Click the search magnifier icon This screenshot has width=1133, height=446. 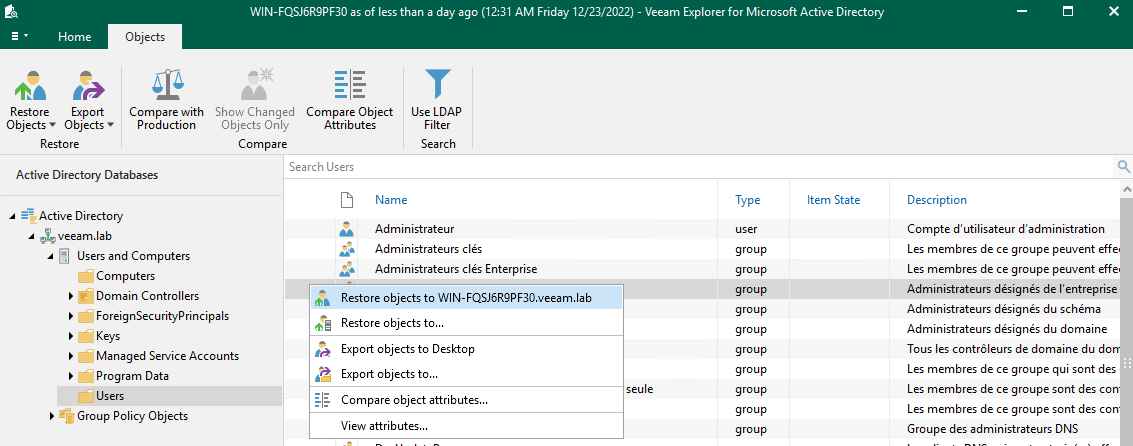pyautogui.click(x=1124, y=167)
